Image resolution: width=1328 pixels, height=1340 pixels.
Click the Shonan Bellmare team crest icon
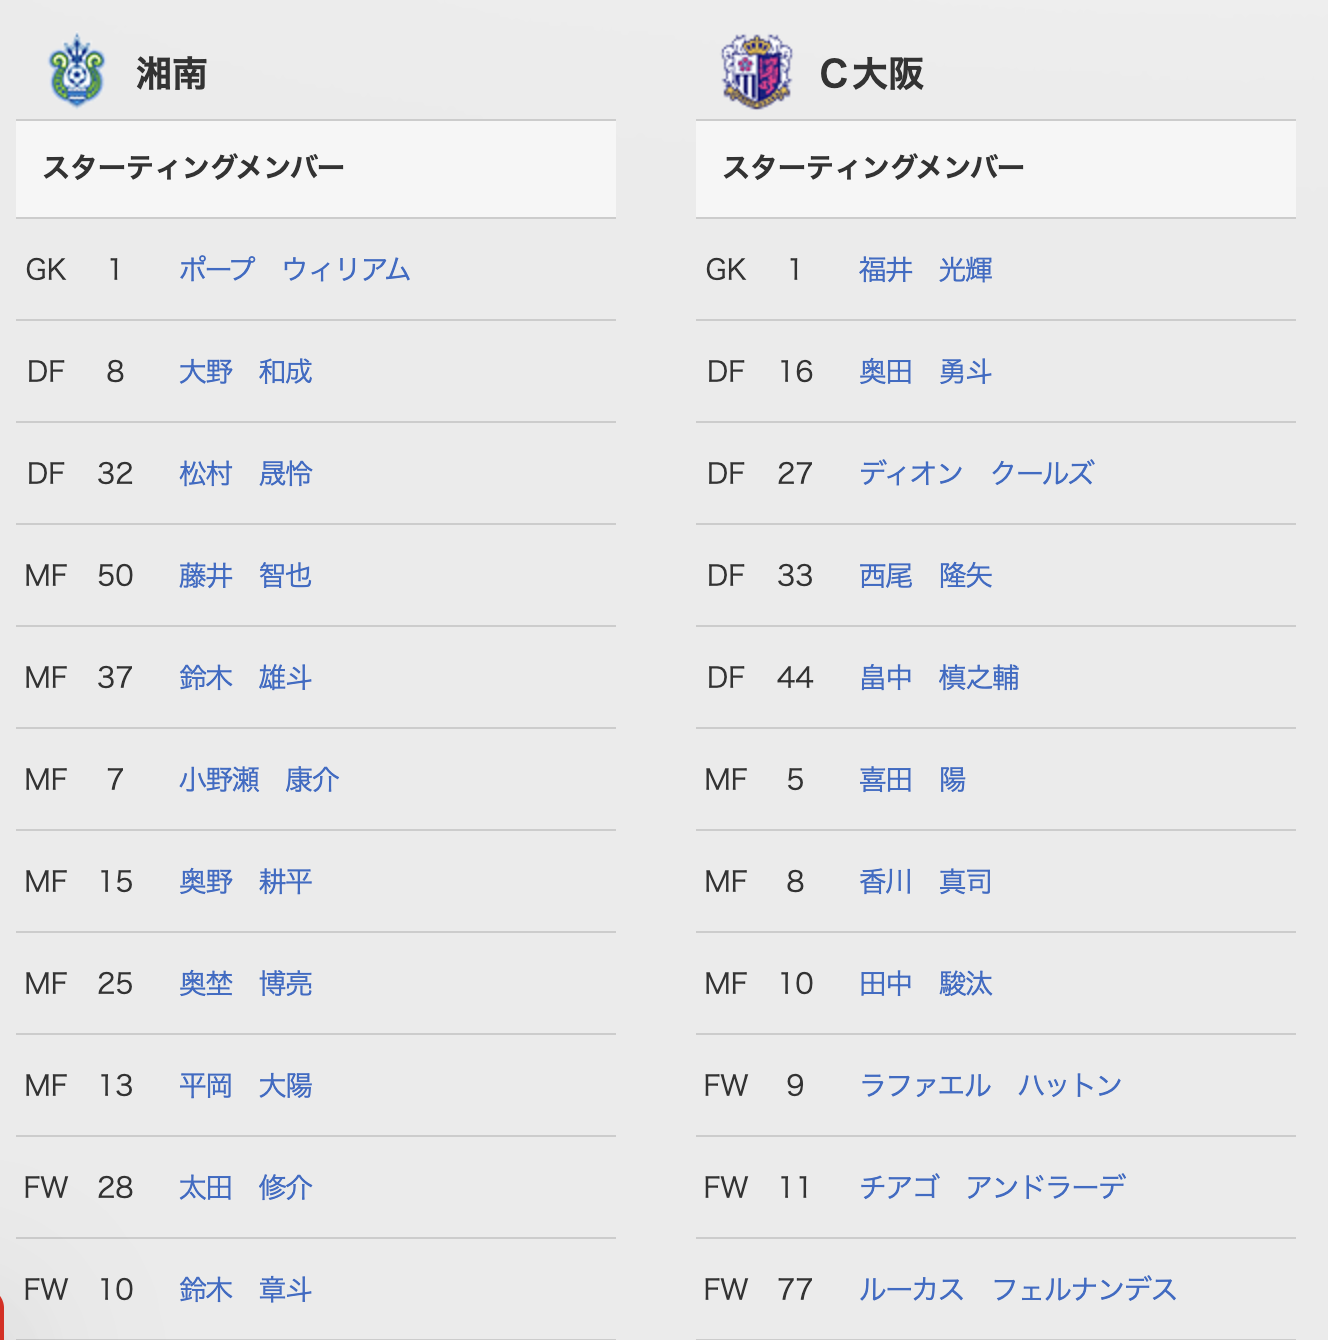77,71
